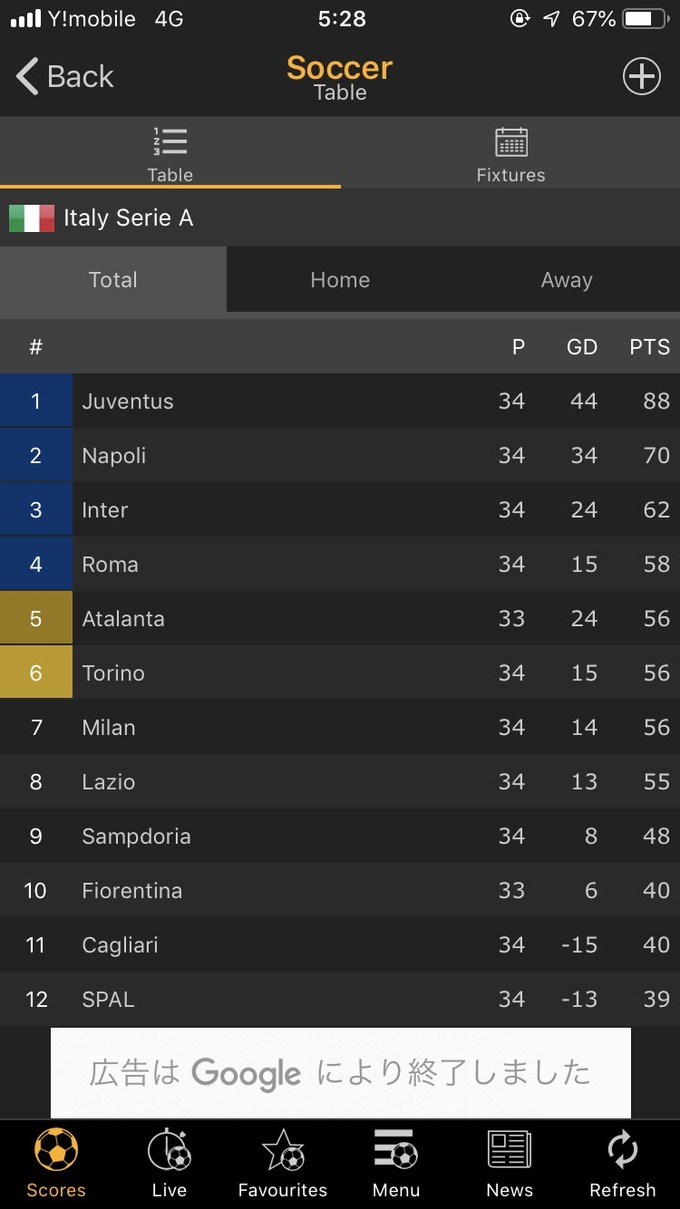
Task: Open the Live stopwatch icon
Action: click(x=169, y=1150)
